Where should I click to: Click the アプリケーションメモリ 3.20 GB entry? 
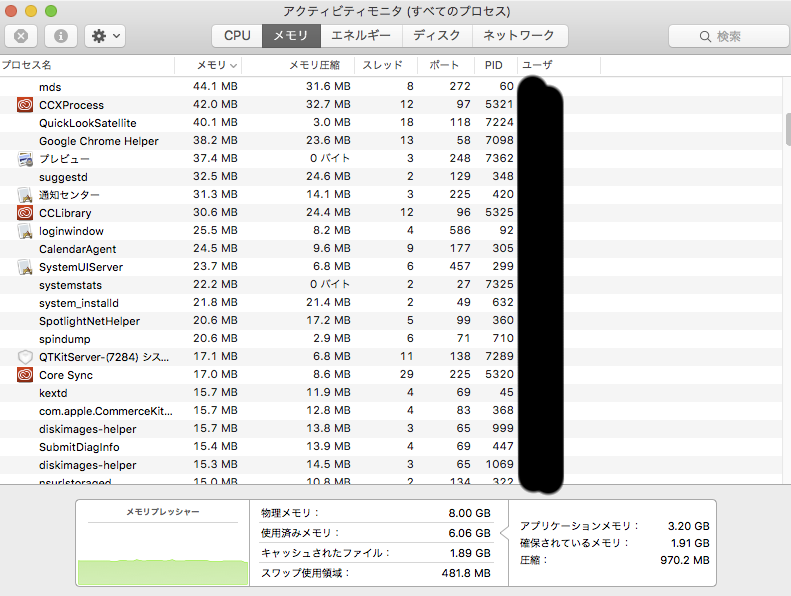(x=614, y=526)
